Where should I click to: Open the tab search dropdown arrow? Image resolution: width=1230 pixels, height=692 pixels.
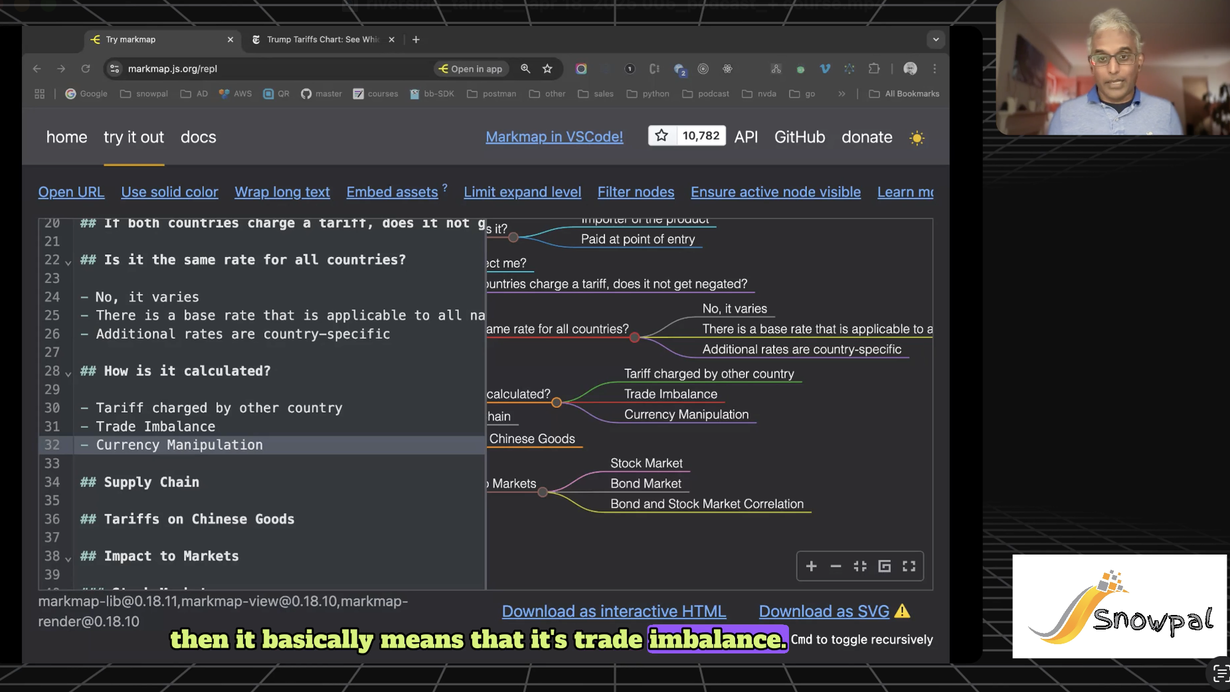(935, 40)
